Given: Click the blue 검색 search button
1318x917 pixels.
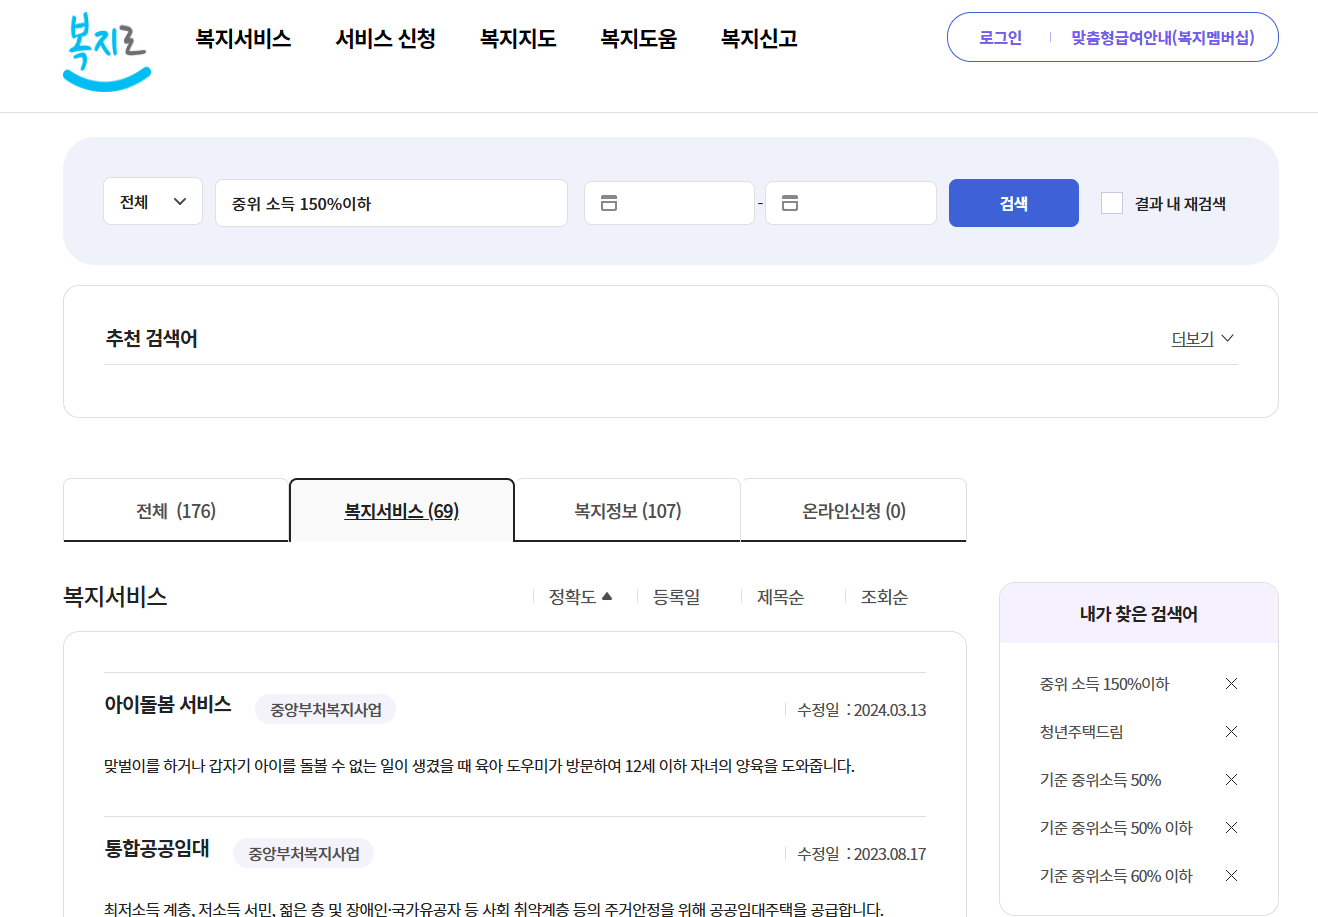Looking at the screenshot, I should [x=1013, y=202].
